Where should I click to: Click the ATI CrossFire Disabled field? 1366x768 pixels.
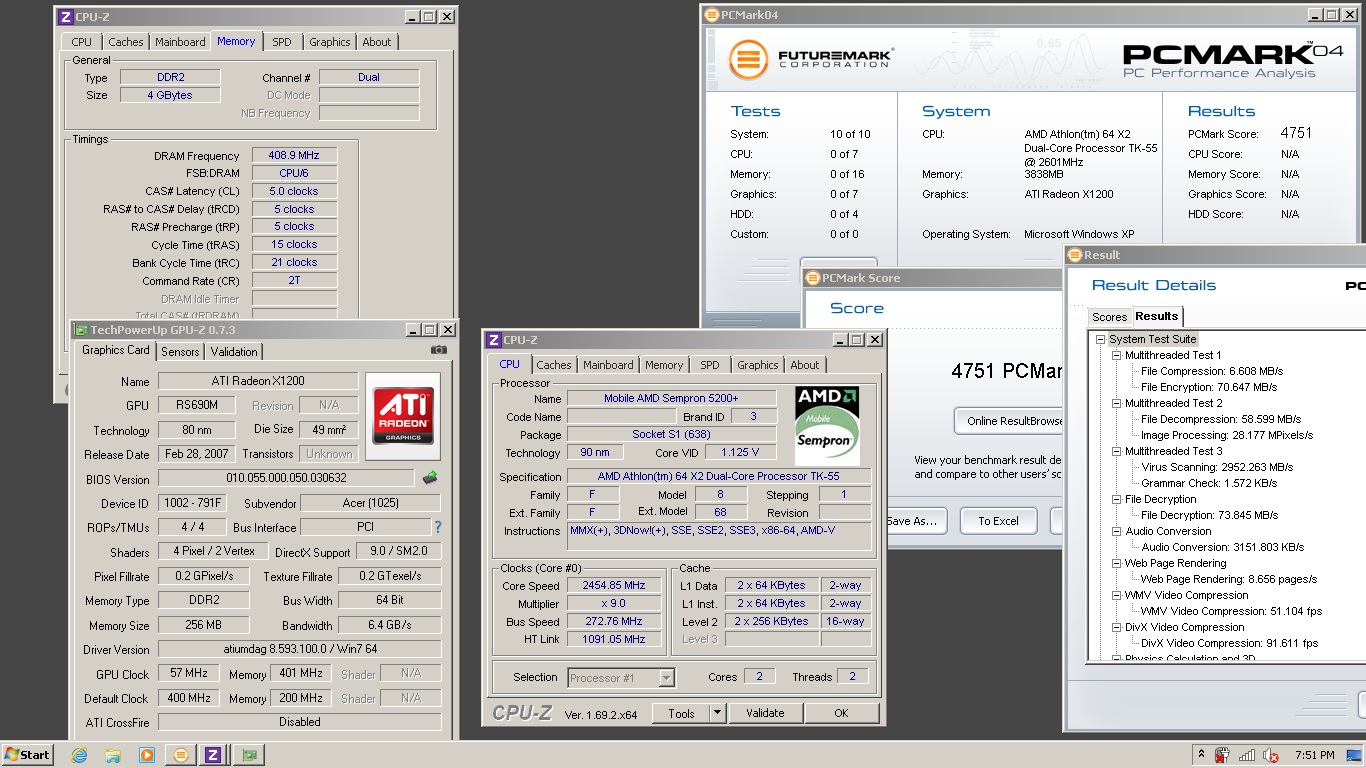pos(299,722)
